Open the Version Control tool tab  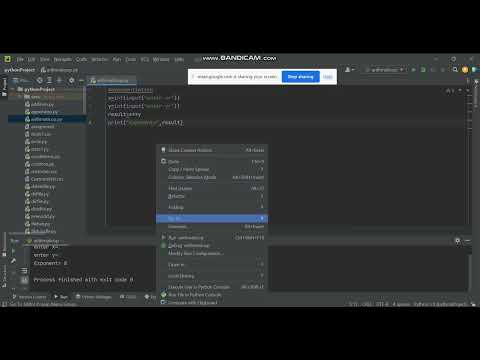[x=29, y=297]
